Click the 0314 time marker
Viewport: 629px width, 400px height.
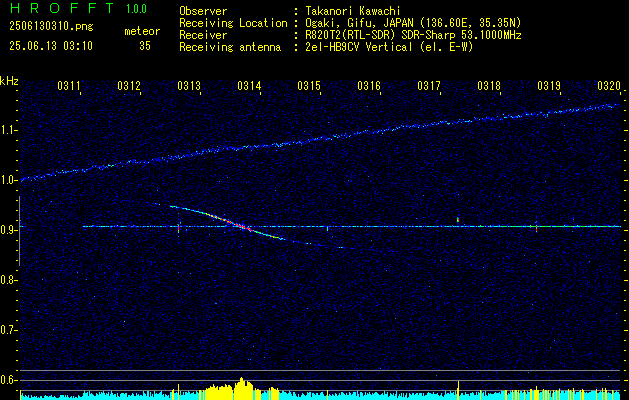click(249, 85)
